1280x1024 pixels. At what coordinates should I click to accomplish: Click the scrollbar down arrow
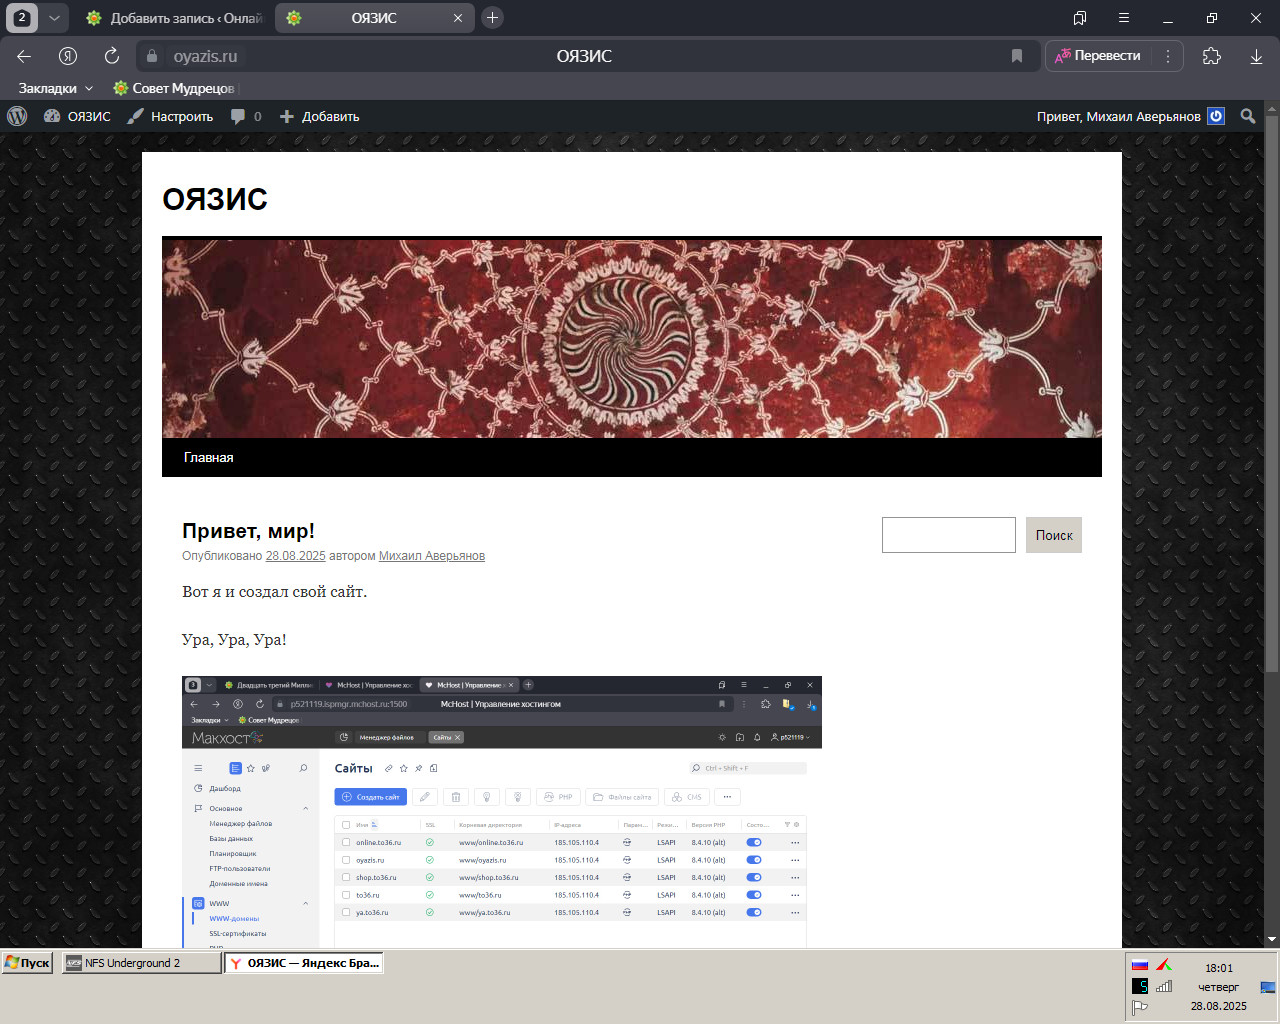point(1272,940)
